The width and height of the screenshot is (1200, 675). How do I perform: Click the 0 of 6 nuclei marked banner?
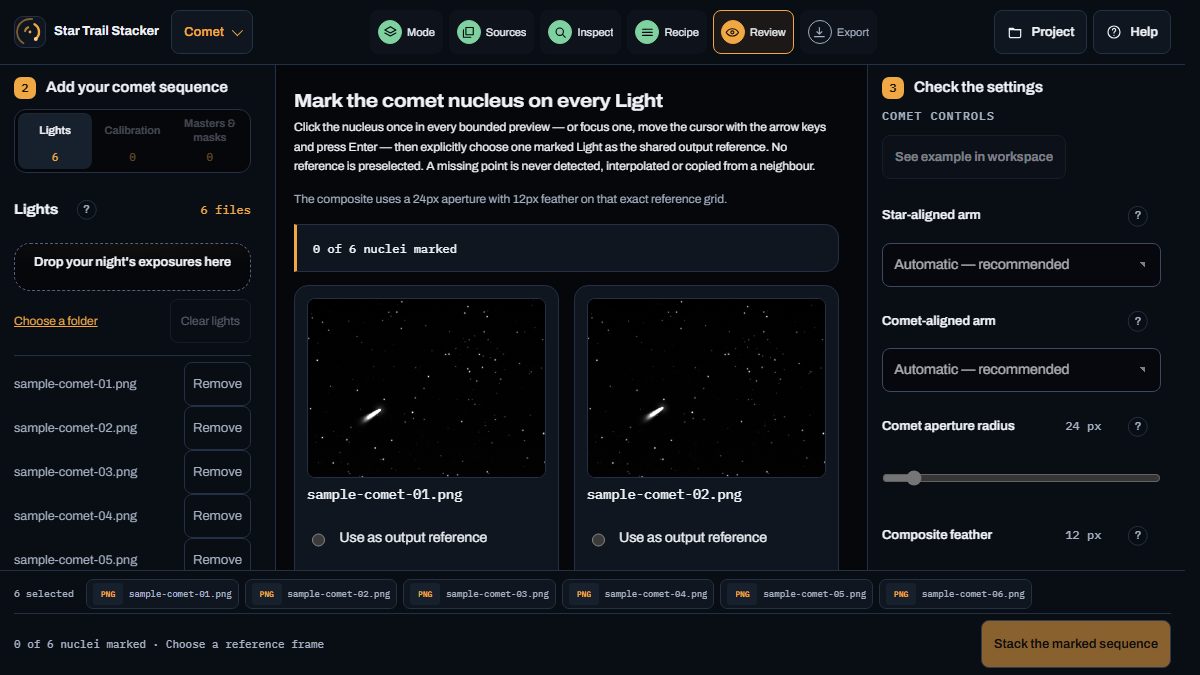point(566,248)
